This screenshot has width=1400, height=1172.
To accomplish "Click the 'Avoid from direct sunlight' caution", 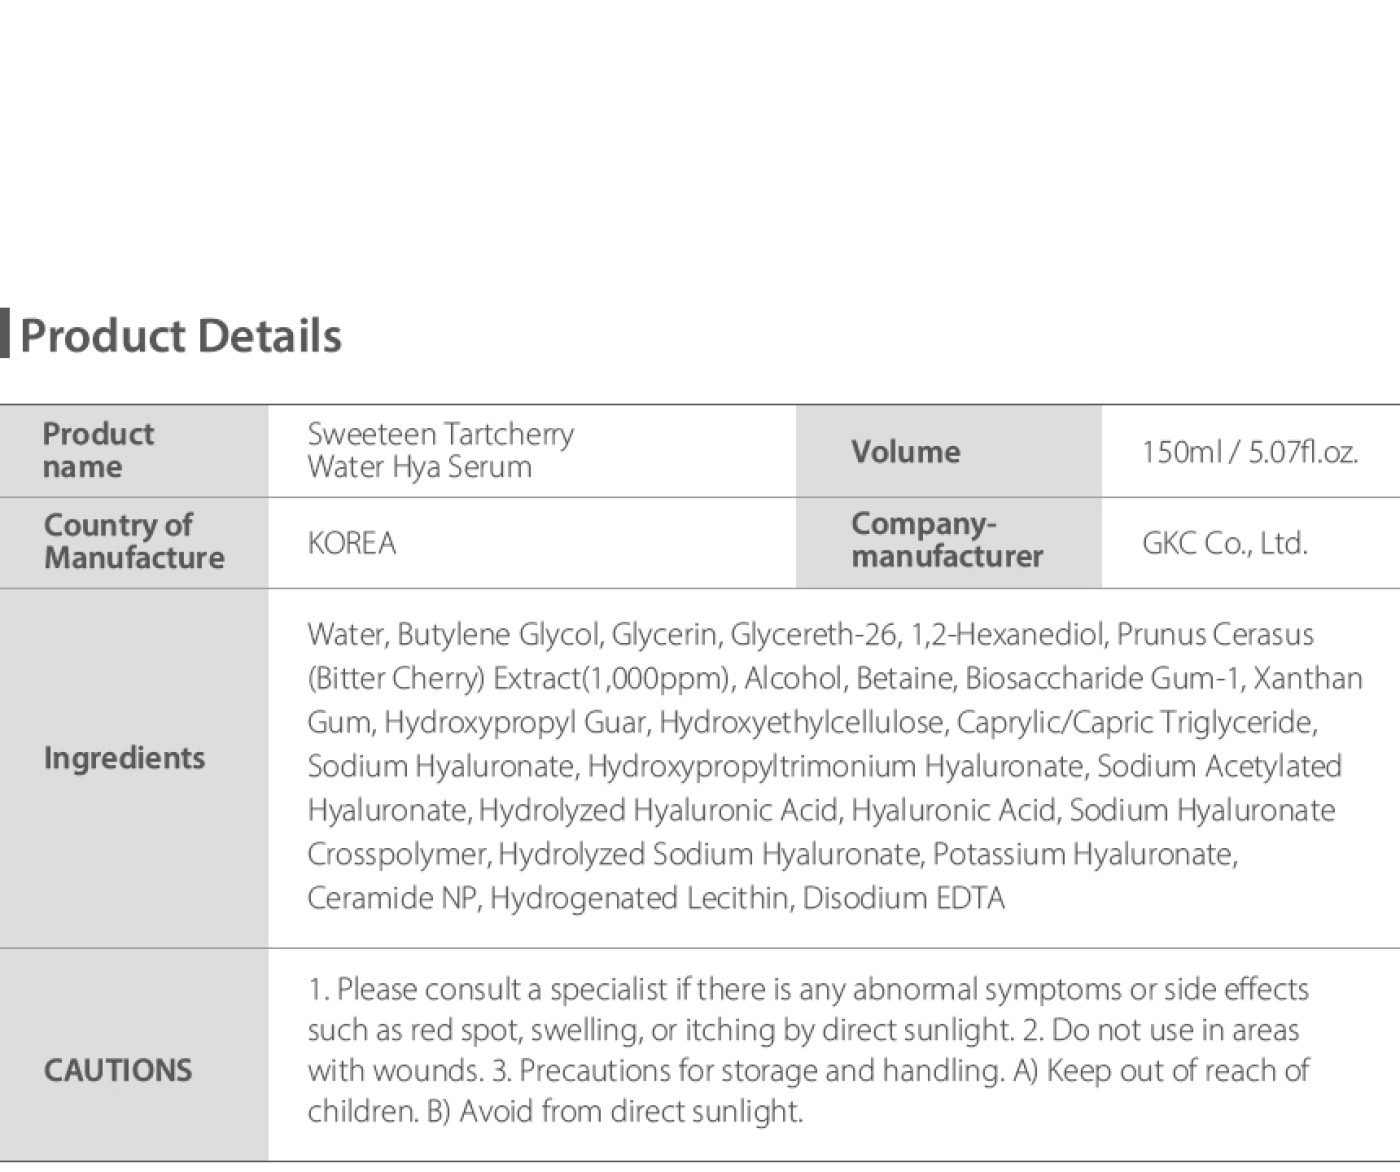I will click(x=630, y=1111).
